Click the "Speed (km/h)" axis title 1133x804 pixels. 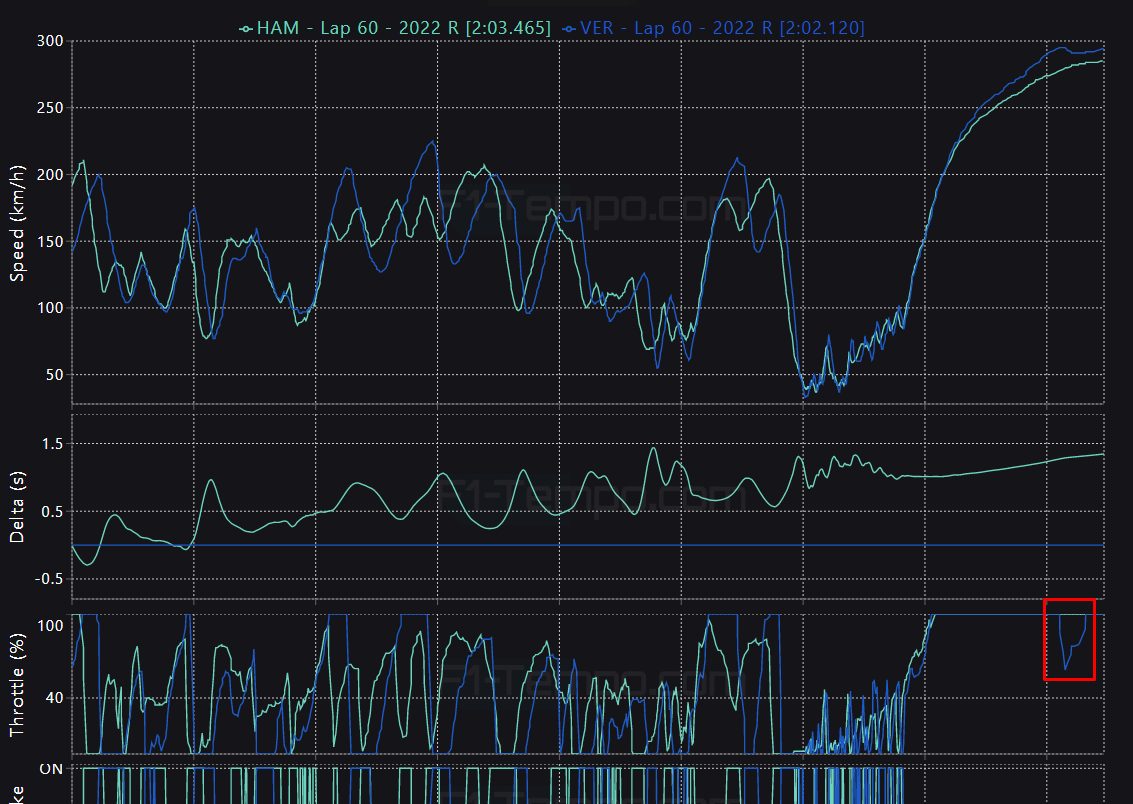[17, 223]
